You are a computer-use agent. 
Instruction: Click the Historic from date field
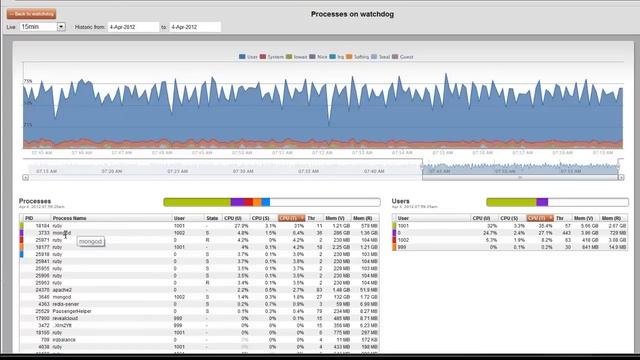pyautogui.click(x=133, y=27)
